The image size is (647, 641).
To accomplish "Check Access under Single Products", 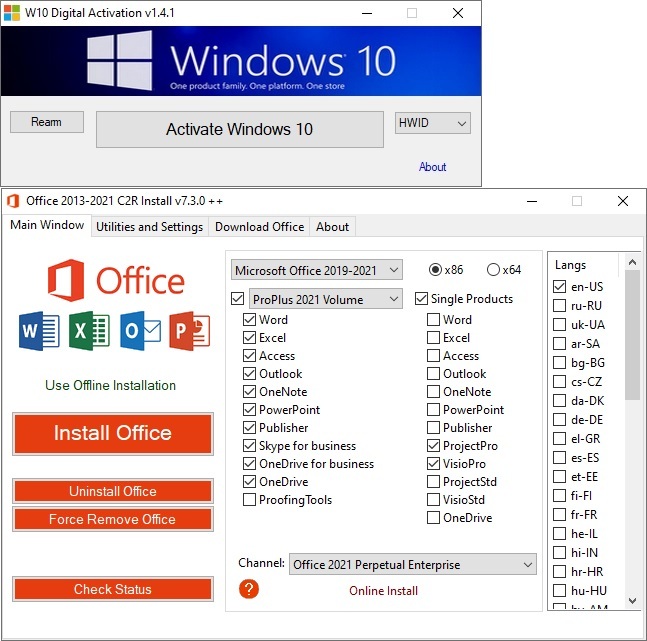I will 433,355.
